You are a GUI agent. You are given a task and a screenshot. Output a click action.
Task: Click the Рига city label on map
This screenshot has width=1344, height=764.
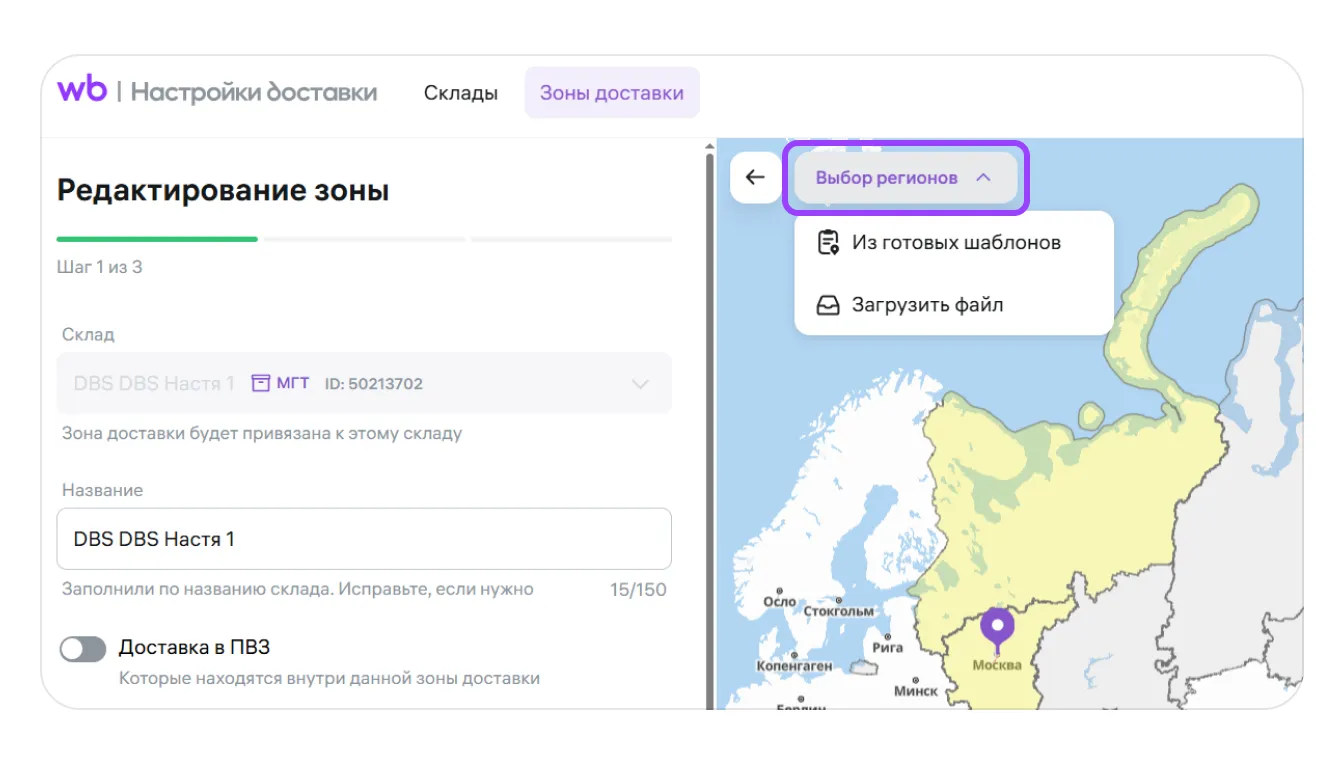[887, 647]
